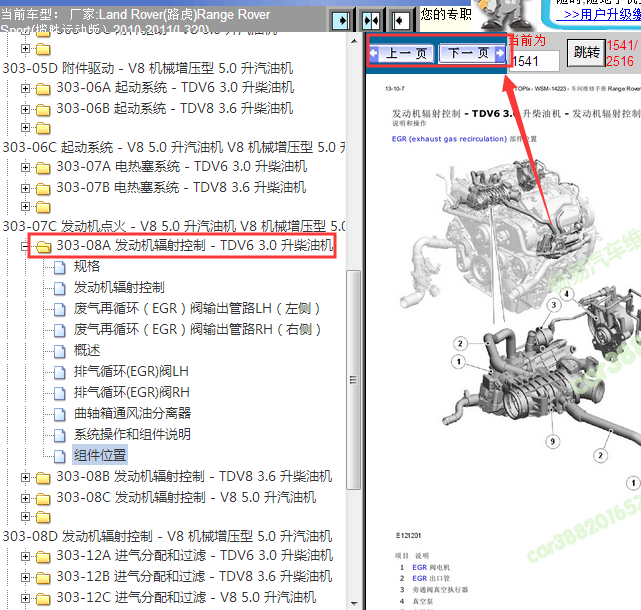The image size is (641, 610).
Task: Expand 303-06B 起动系统 TDV8 folder
Action: click(x=25, y=109)
